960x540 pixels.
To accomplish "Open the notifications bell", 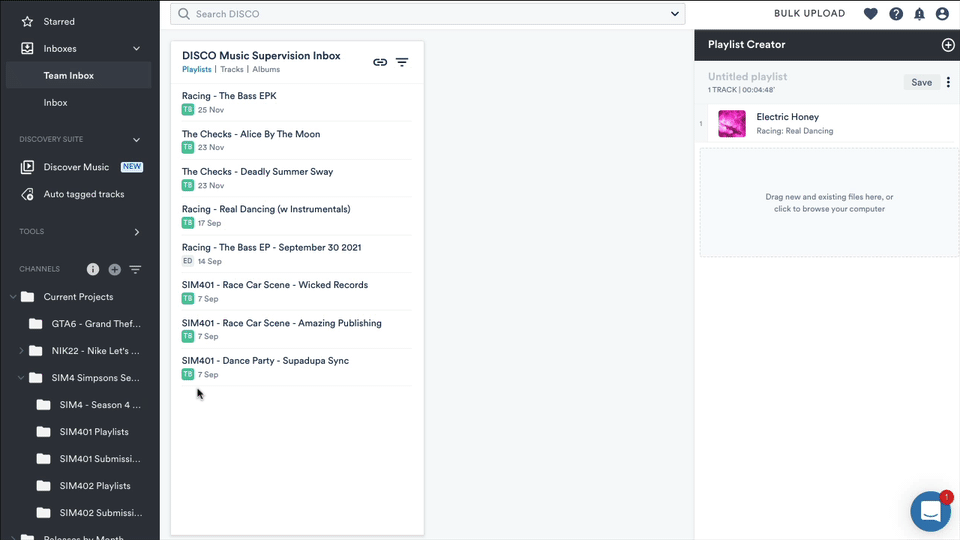I will click(920, 13).
